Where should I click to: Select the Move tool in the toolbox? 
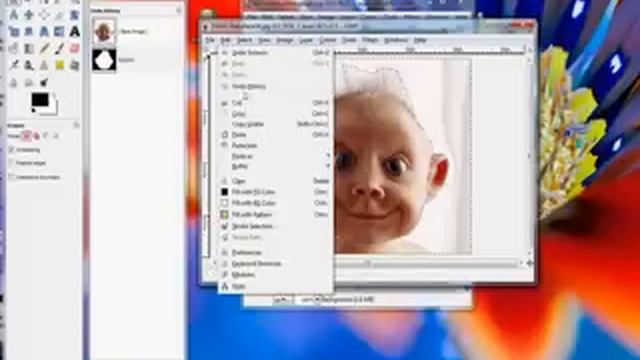[x=29, y=15]
